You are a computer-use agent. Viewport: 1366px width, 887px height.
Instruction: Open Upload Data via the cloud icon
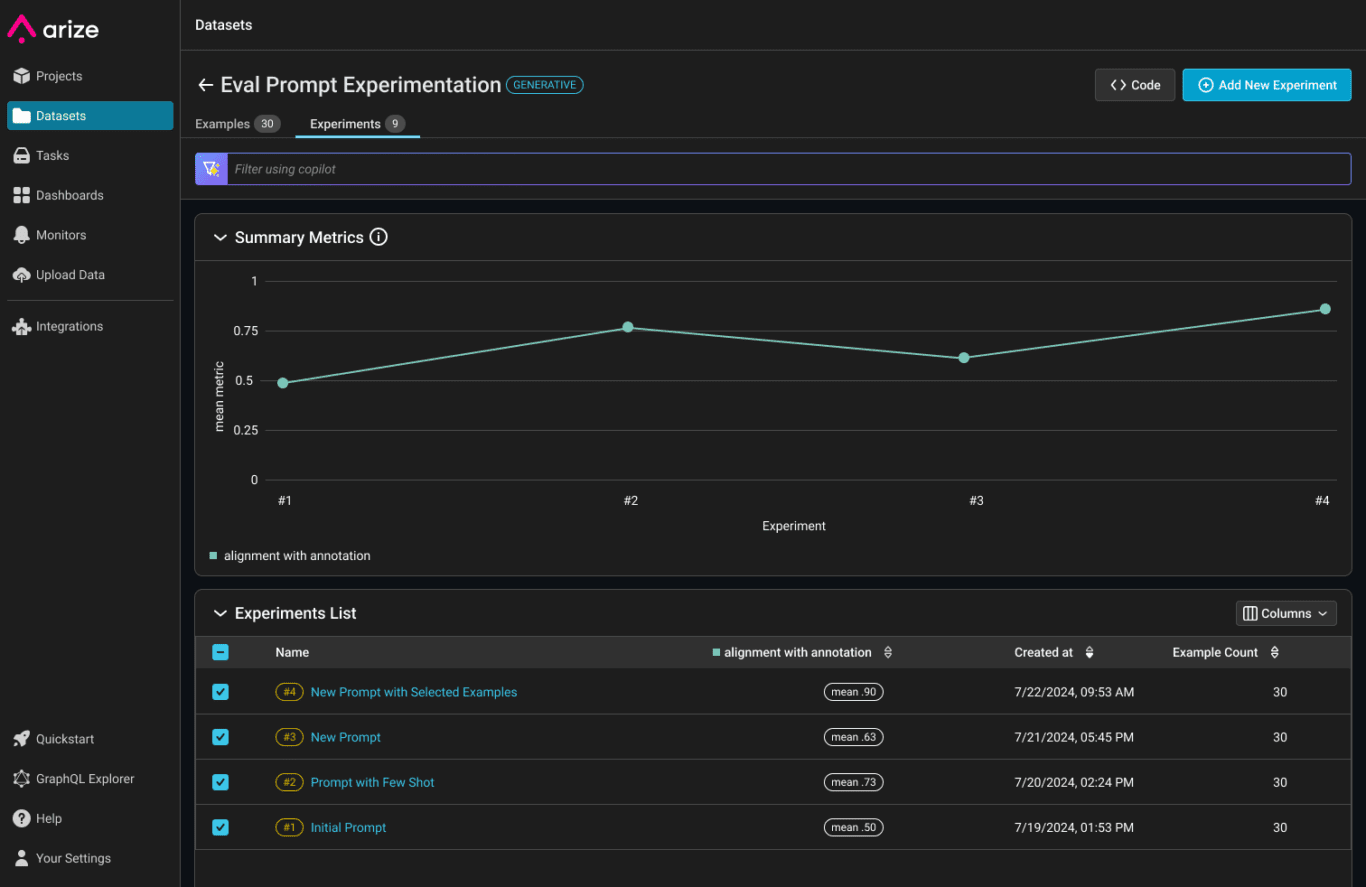coord(21,275)
